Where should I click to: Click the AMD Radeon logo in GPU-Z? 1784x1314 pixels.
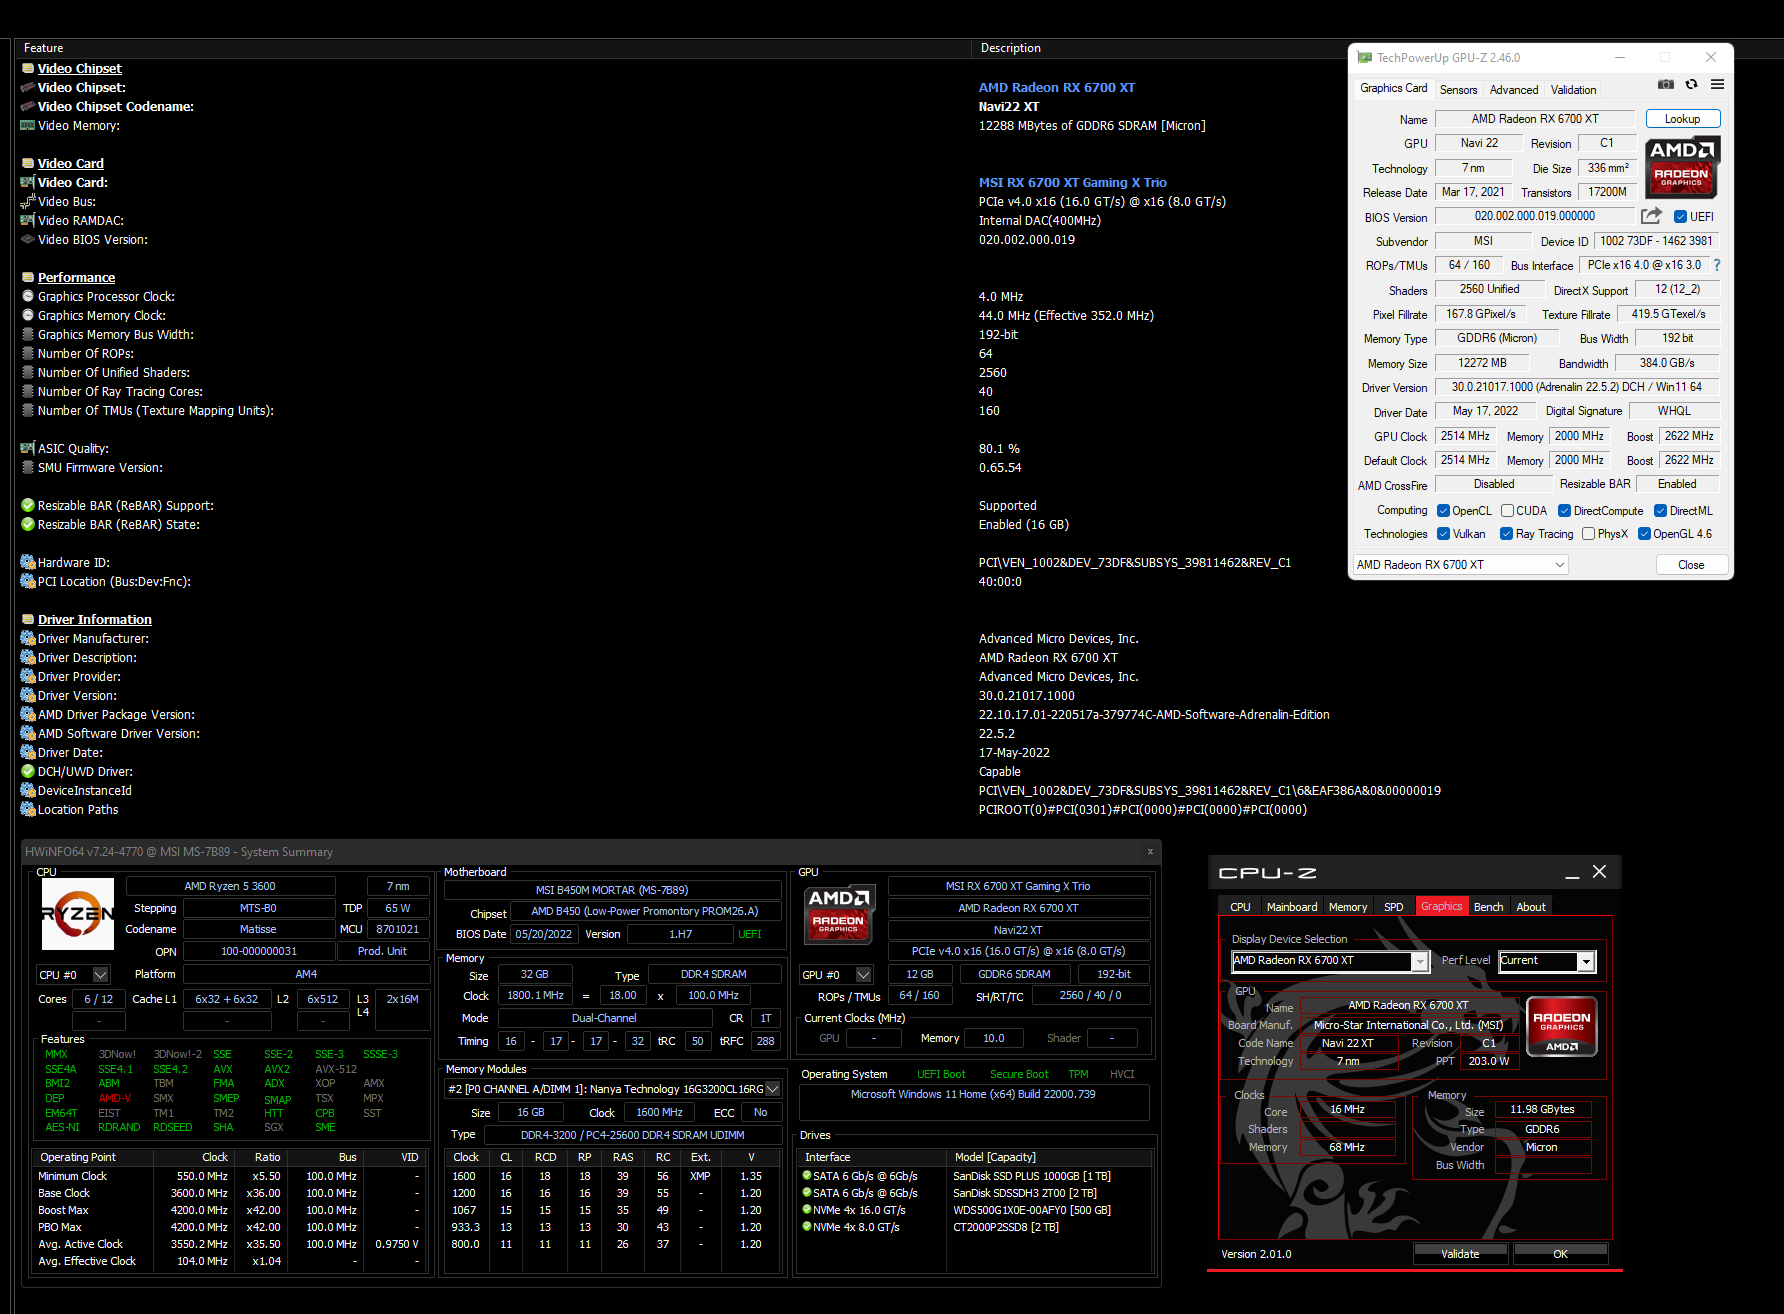[1682, 167]
